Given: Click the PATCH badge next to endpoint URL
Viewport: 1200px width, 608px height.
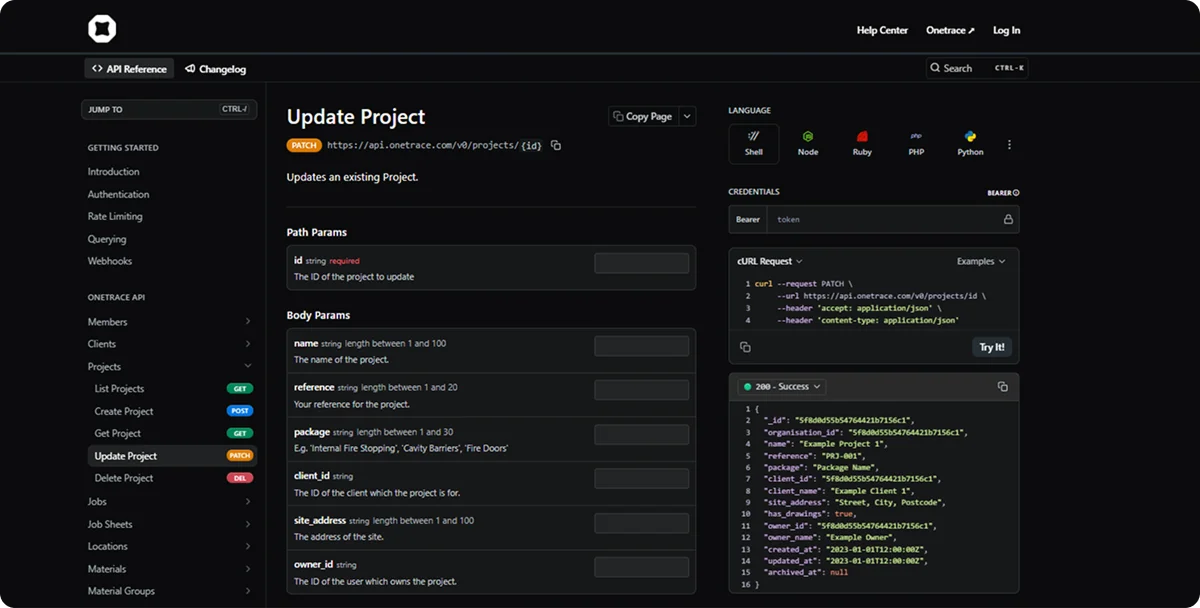Looking at the screenshot, I should [304, 145].
